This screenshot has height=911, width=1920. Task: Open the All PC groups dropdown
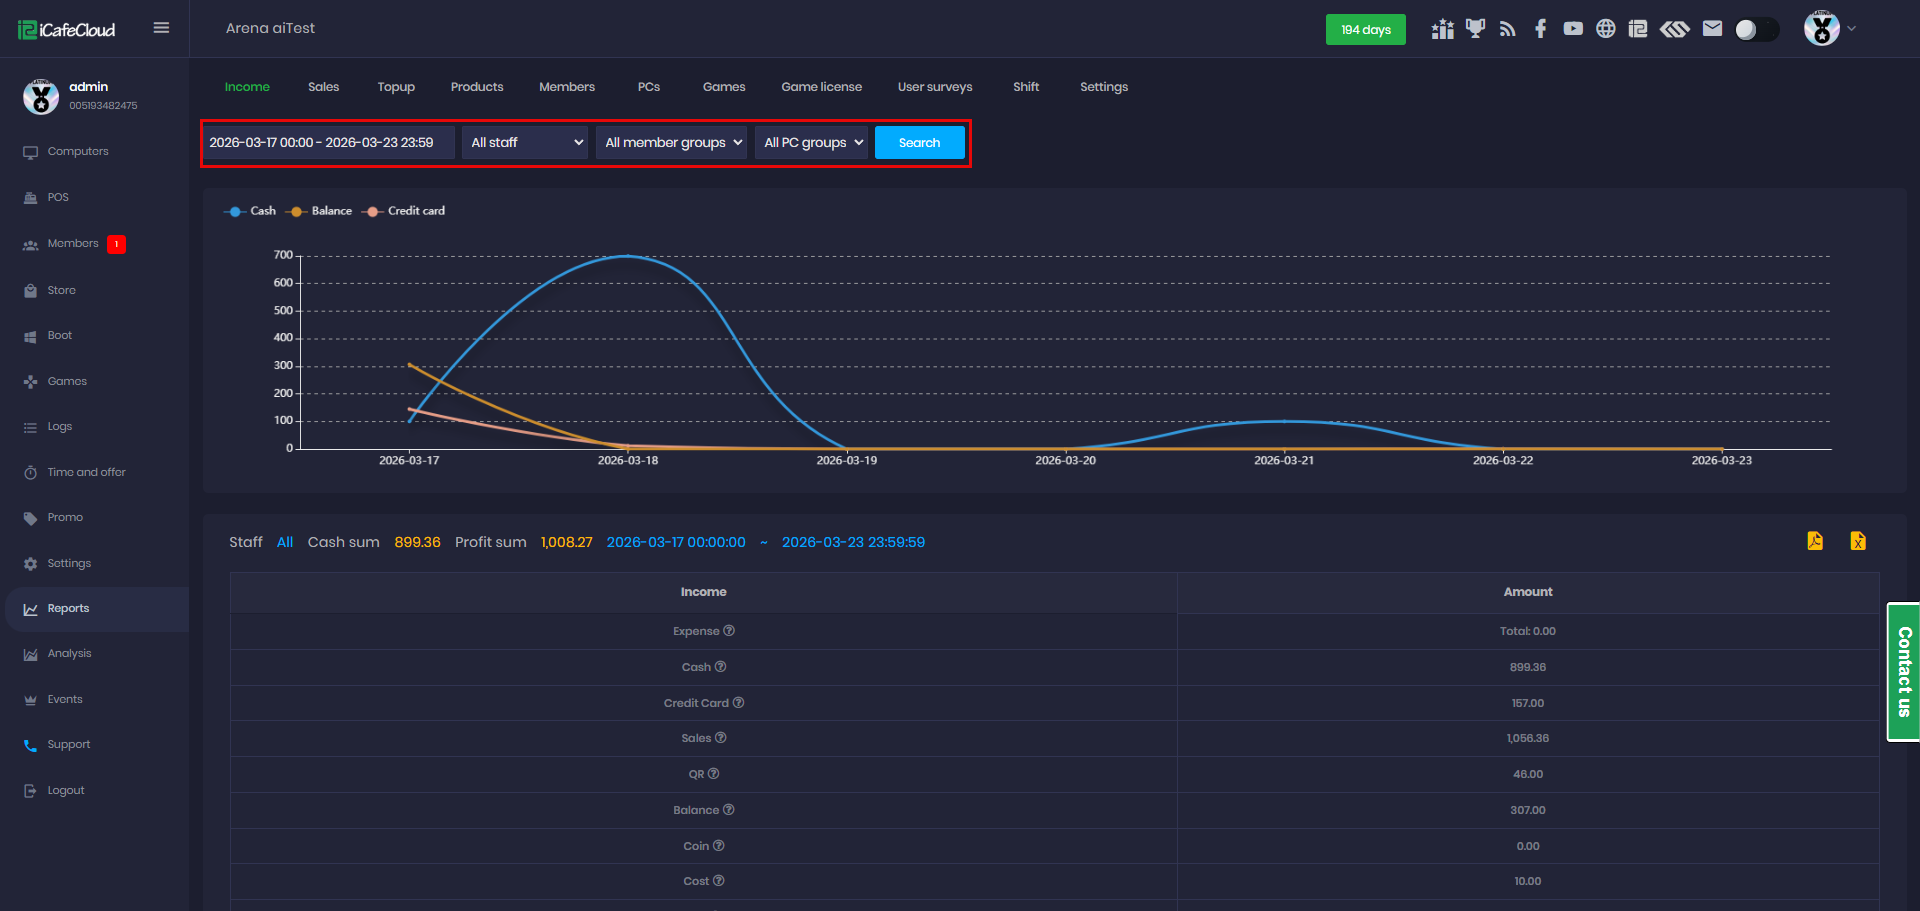coord(812,143)
